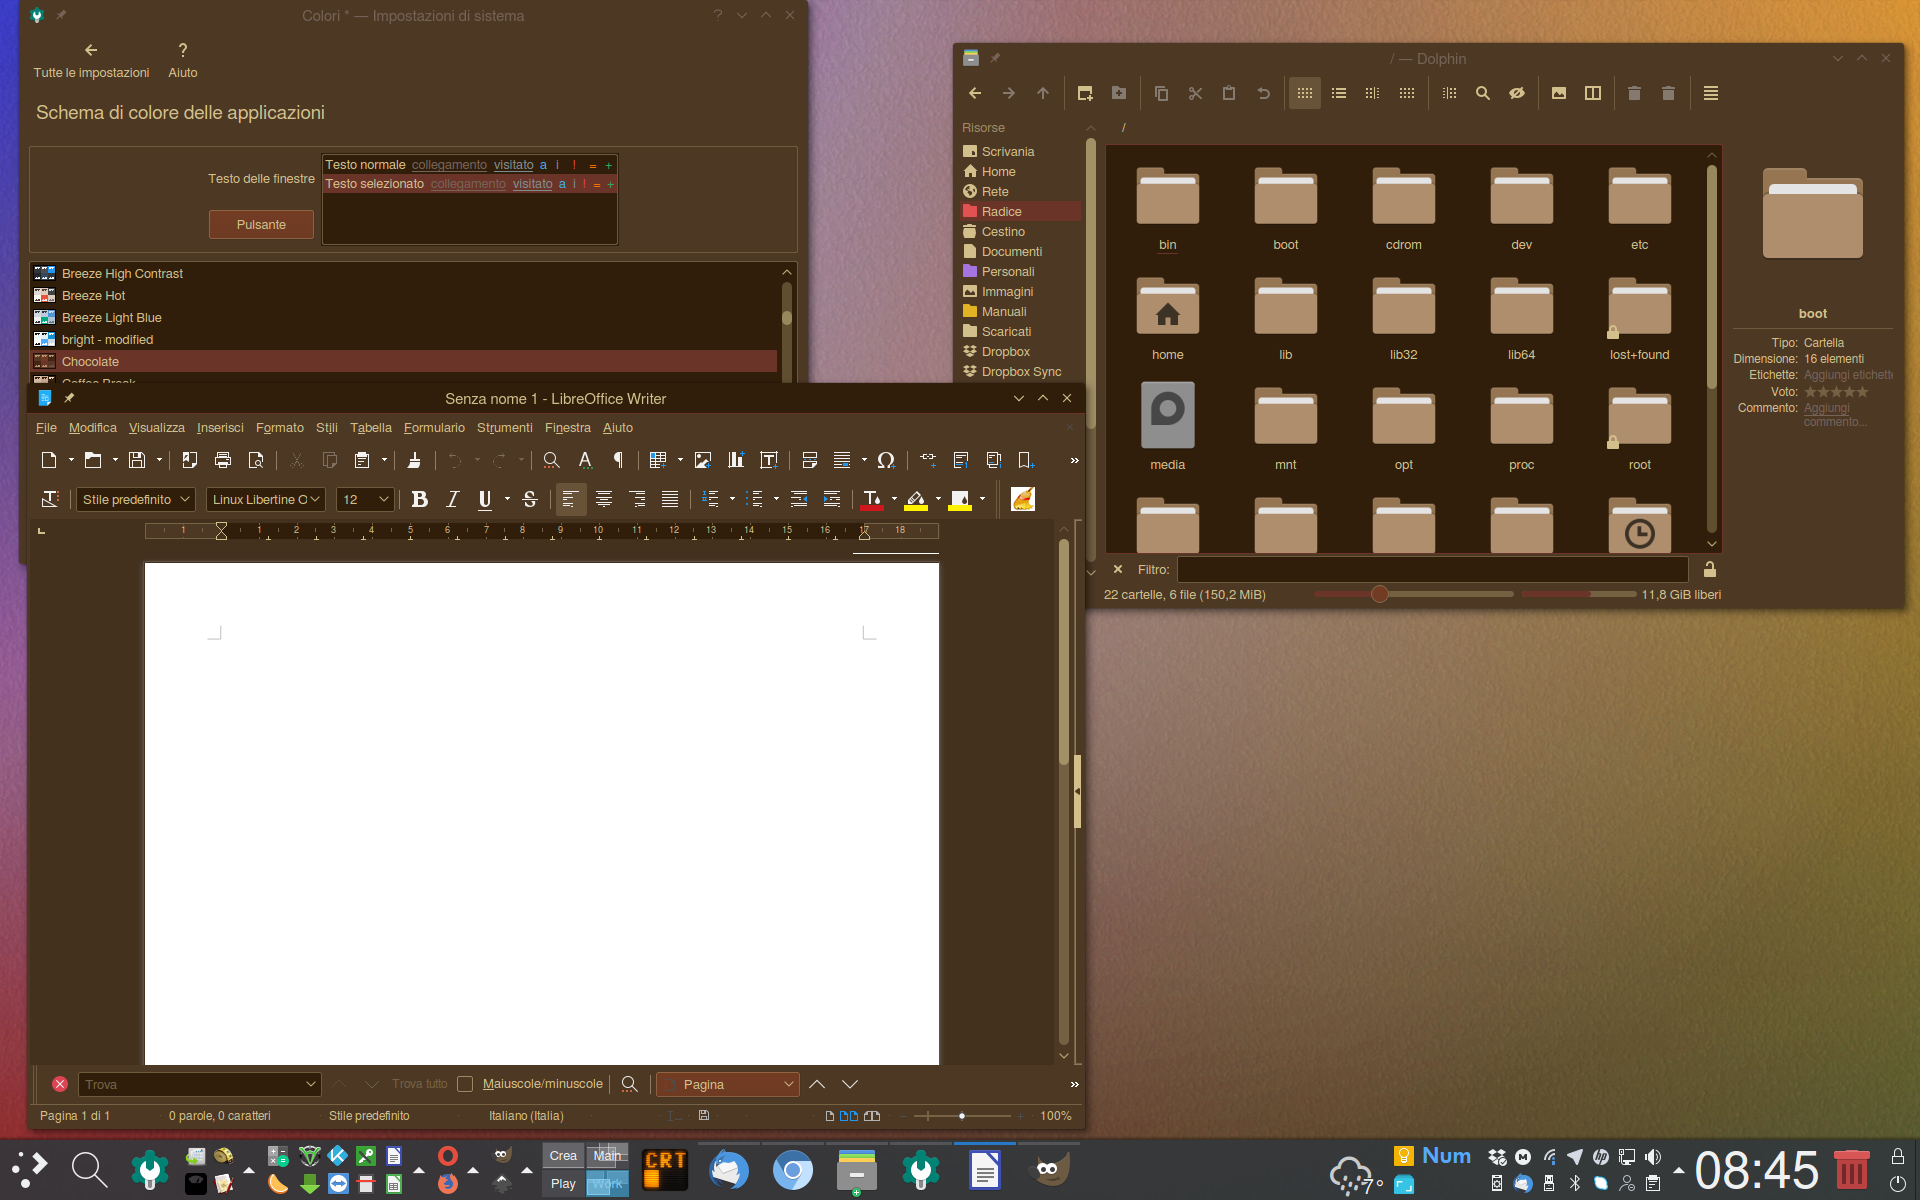Viewport: 1920px width, 1200px height.
Task: Expand Writer toolbar overflow chevron
Action: [x=1074, y=460]
